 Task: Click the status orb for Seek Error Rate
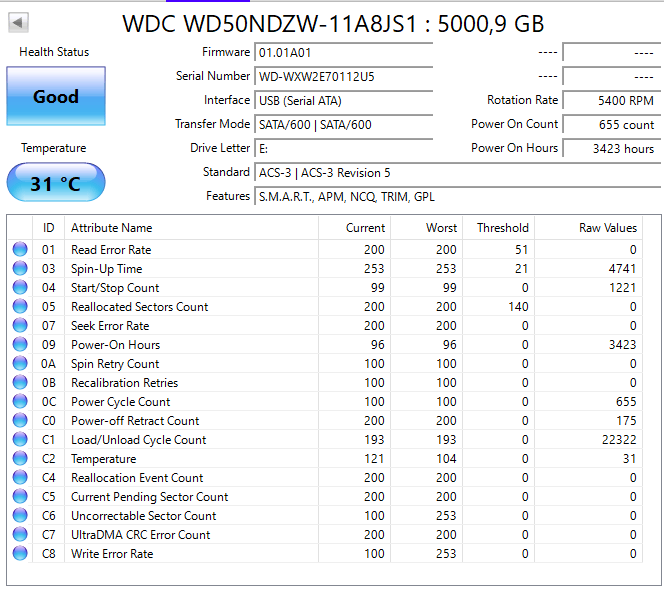point(20,326)
